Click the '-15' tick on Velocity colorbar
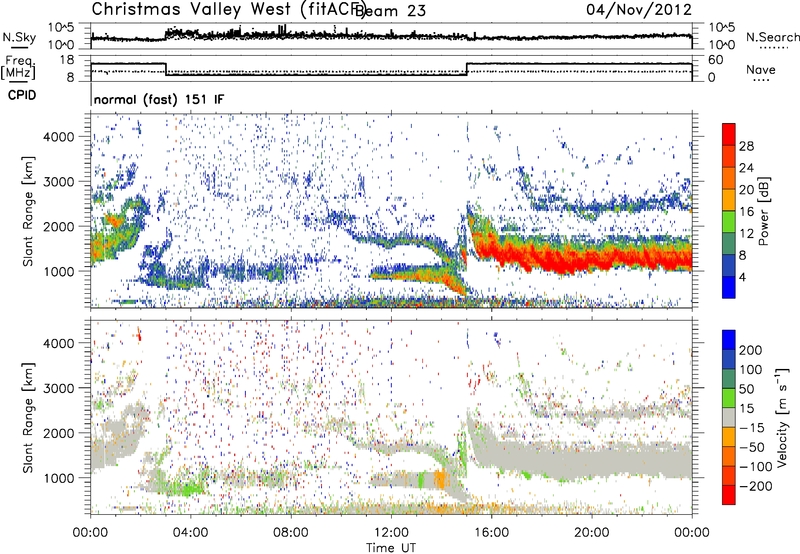This screenshot has height=554, width=800. point(752,427)
